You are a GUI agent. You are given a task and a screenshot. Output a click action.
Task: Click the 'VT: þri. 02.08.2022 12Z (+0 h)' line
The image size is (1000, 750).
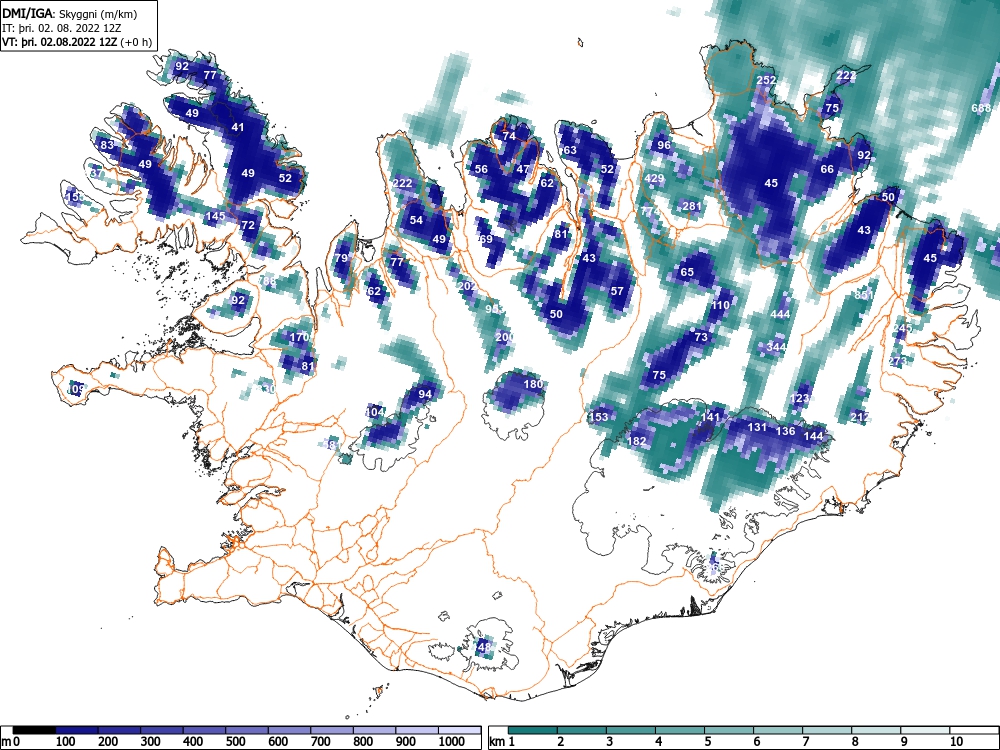[77, 42]
